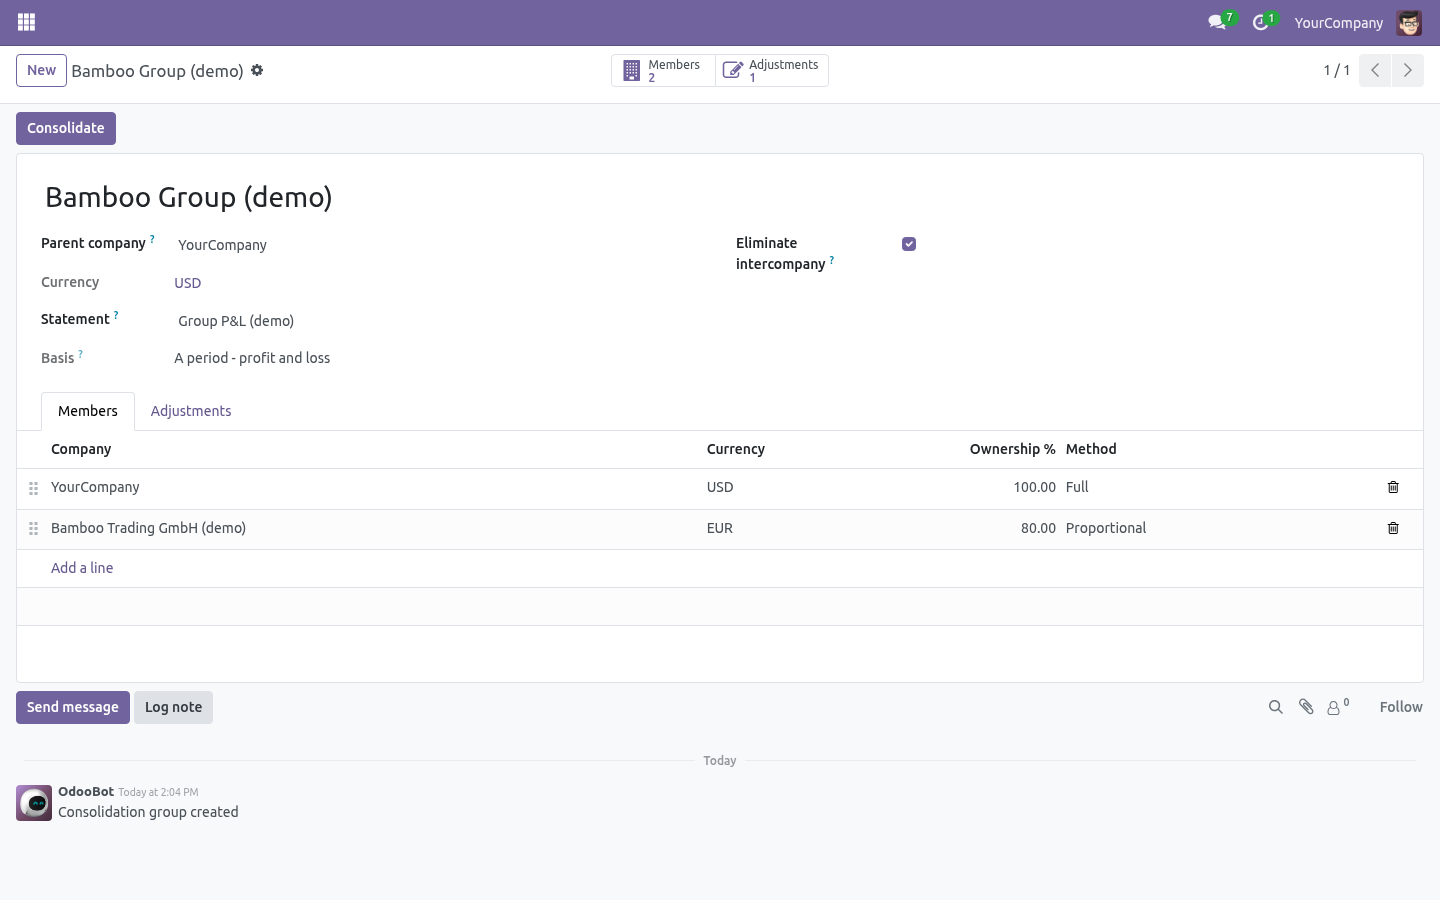Go to next record arrow
Image resolution: width=1440 pixels, height=900 pixels.
1407,70
